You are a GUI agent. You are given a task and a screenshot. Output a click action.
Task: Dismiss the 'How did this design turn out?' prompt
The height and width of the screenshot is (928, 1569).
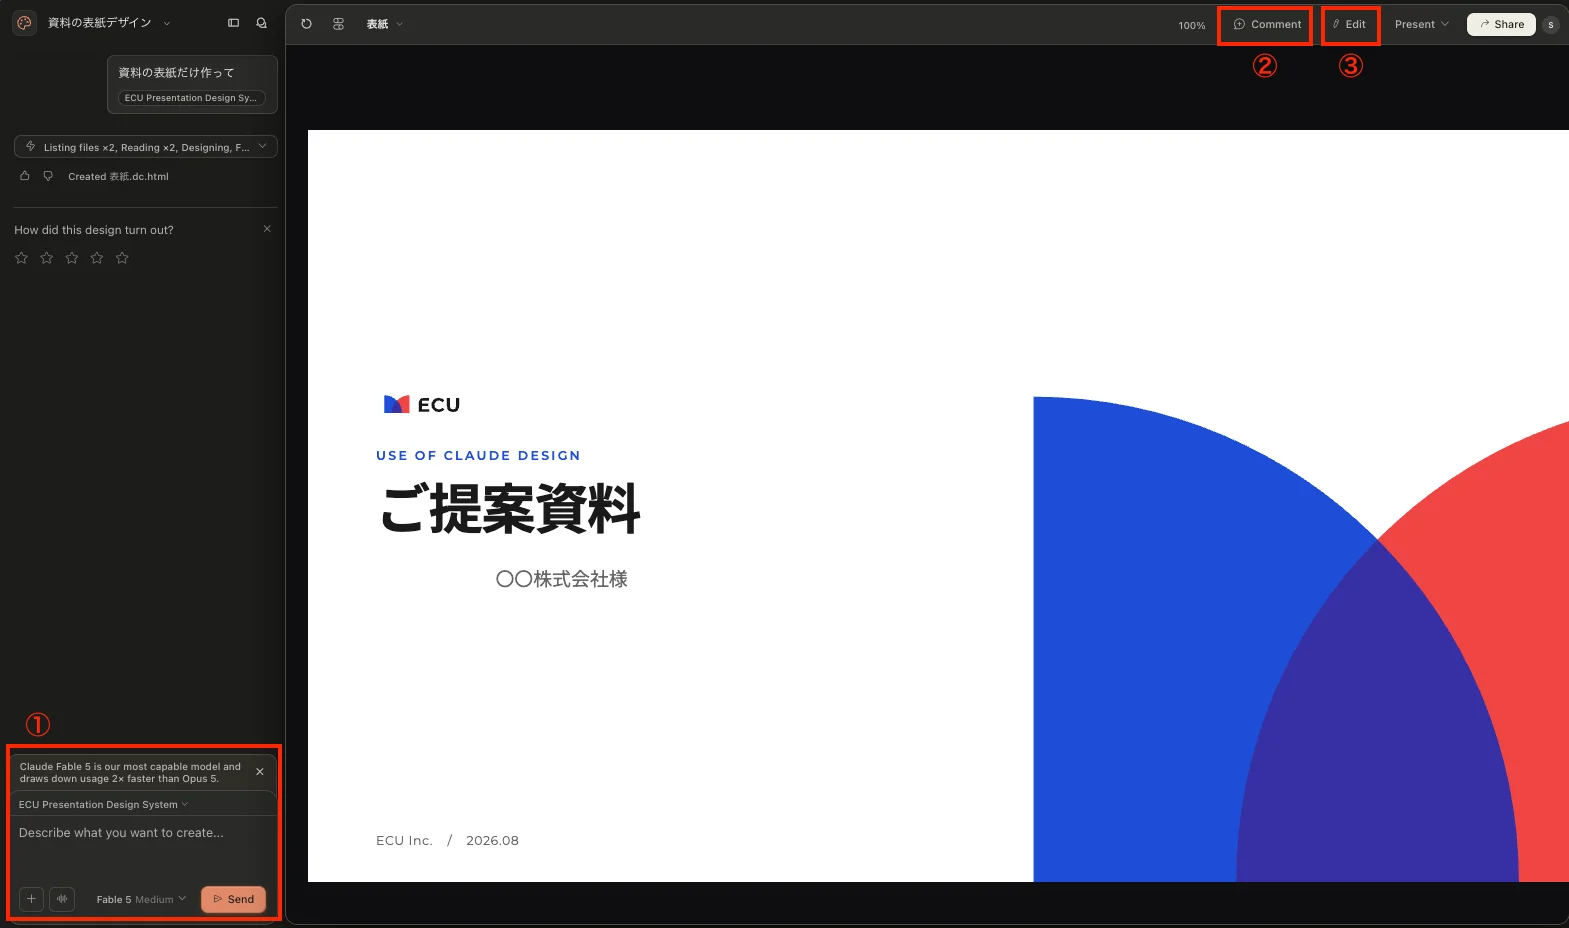(267, 229)
